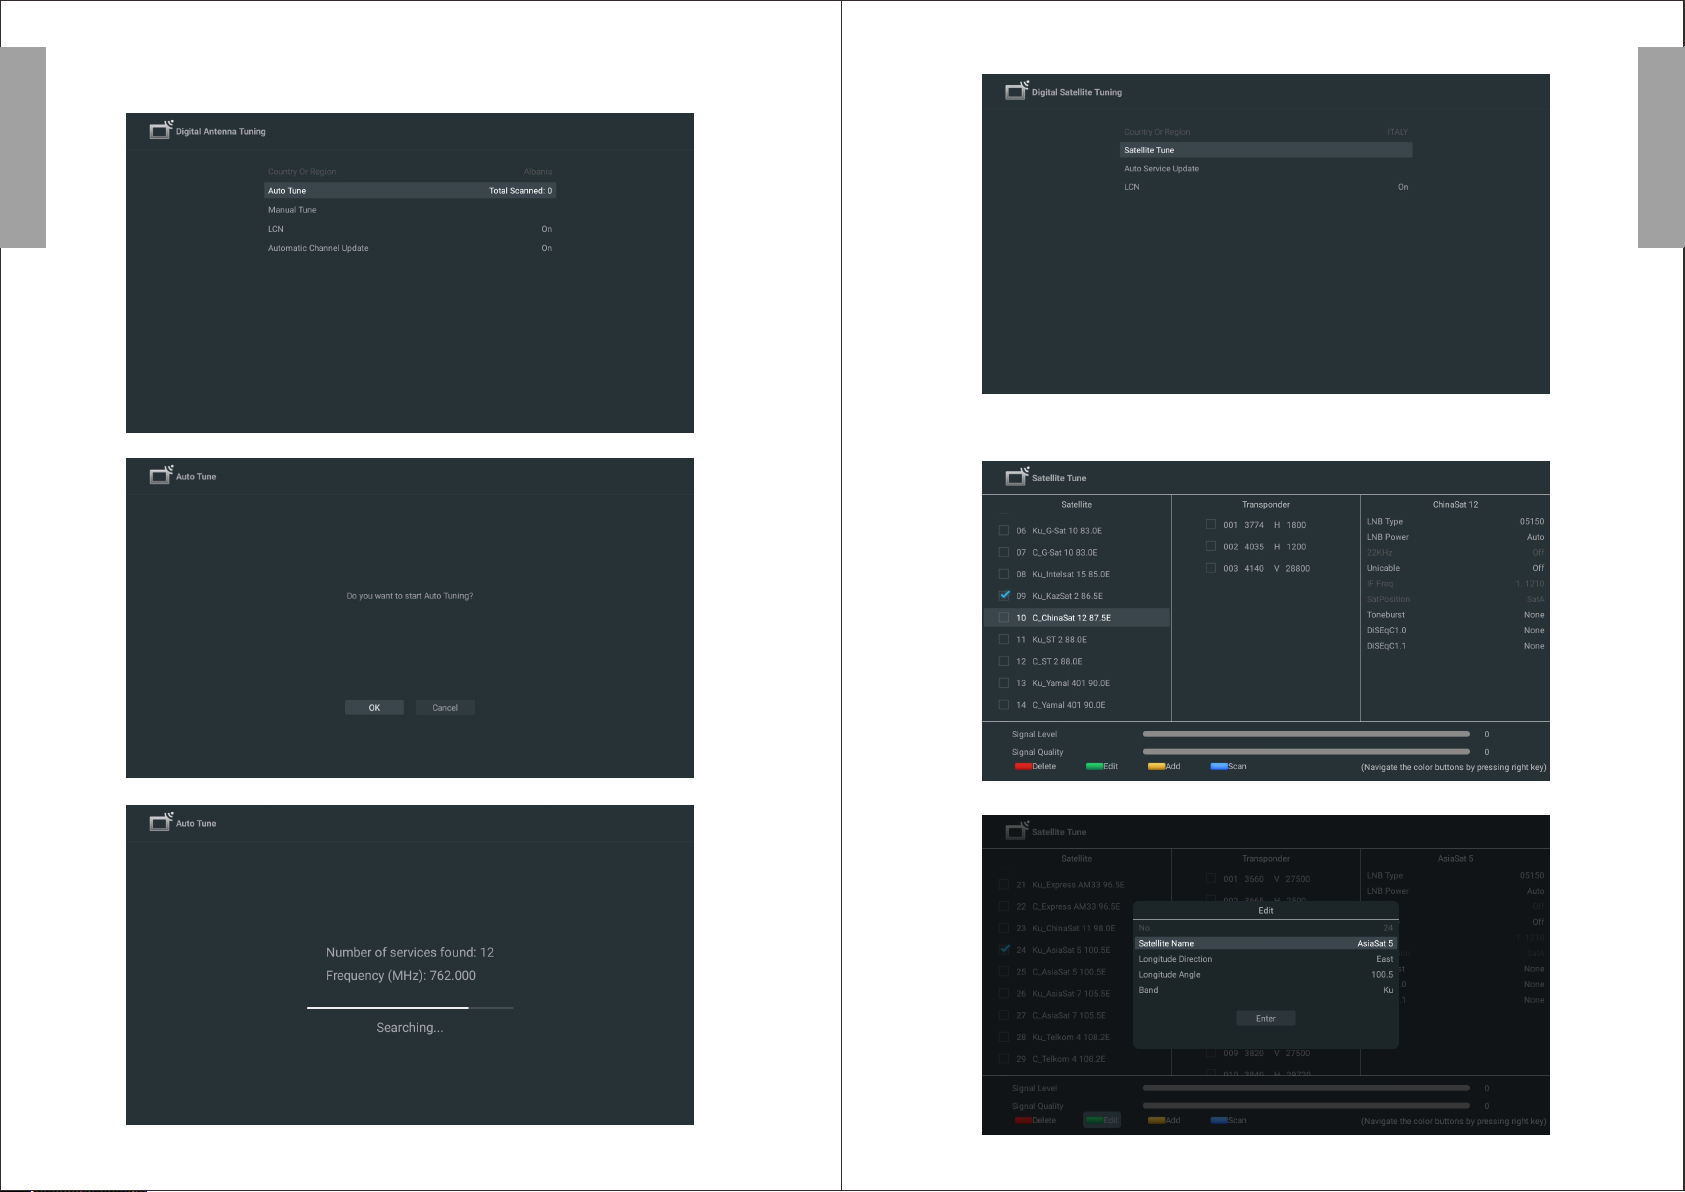Image resolution: width=1685 pixels, height=1192 pixels.
Task: Select Manual Tune menu entry
Action: coord(410,210)
